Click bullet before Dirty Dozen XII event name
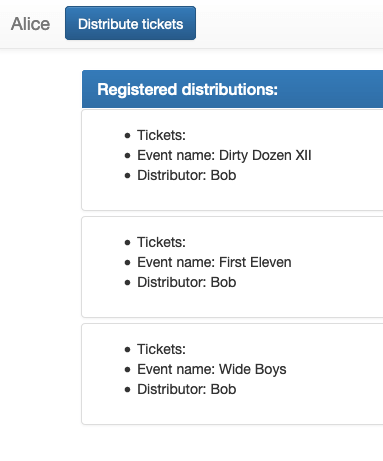This screenshot has width=383, height=461. pos(127,156)
